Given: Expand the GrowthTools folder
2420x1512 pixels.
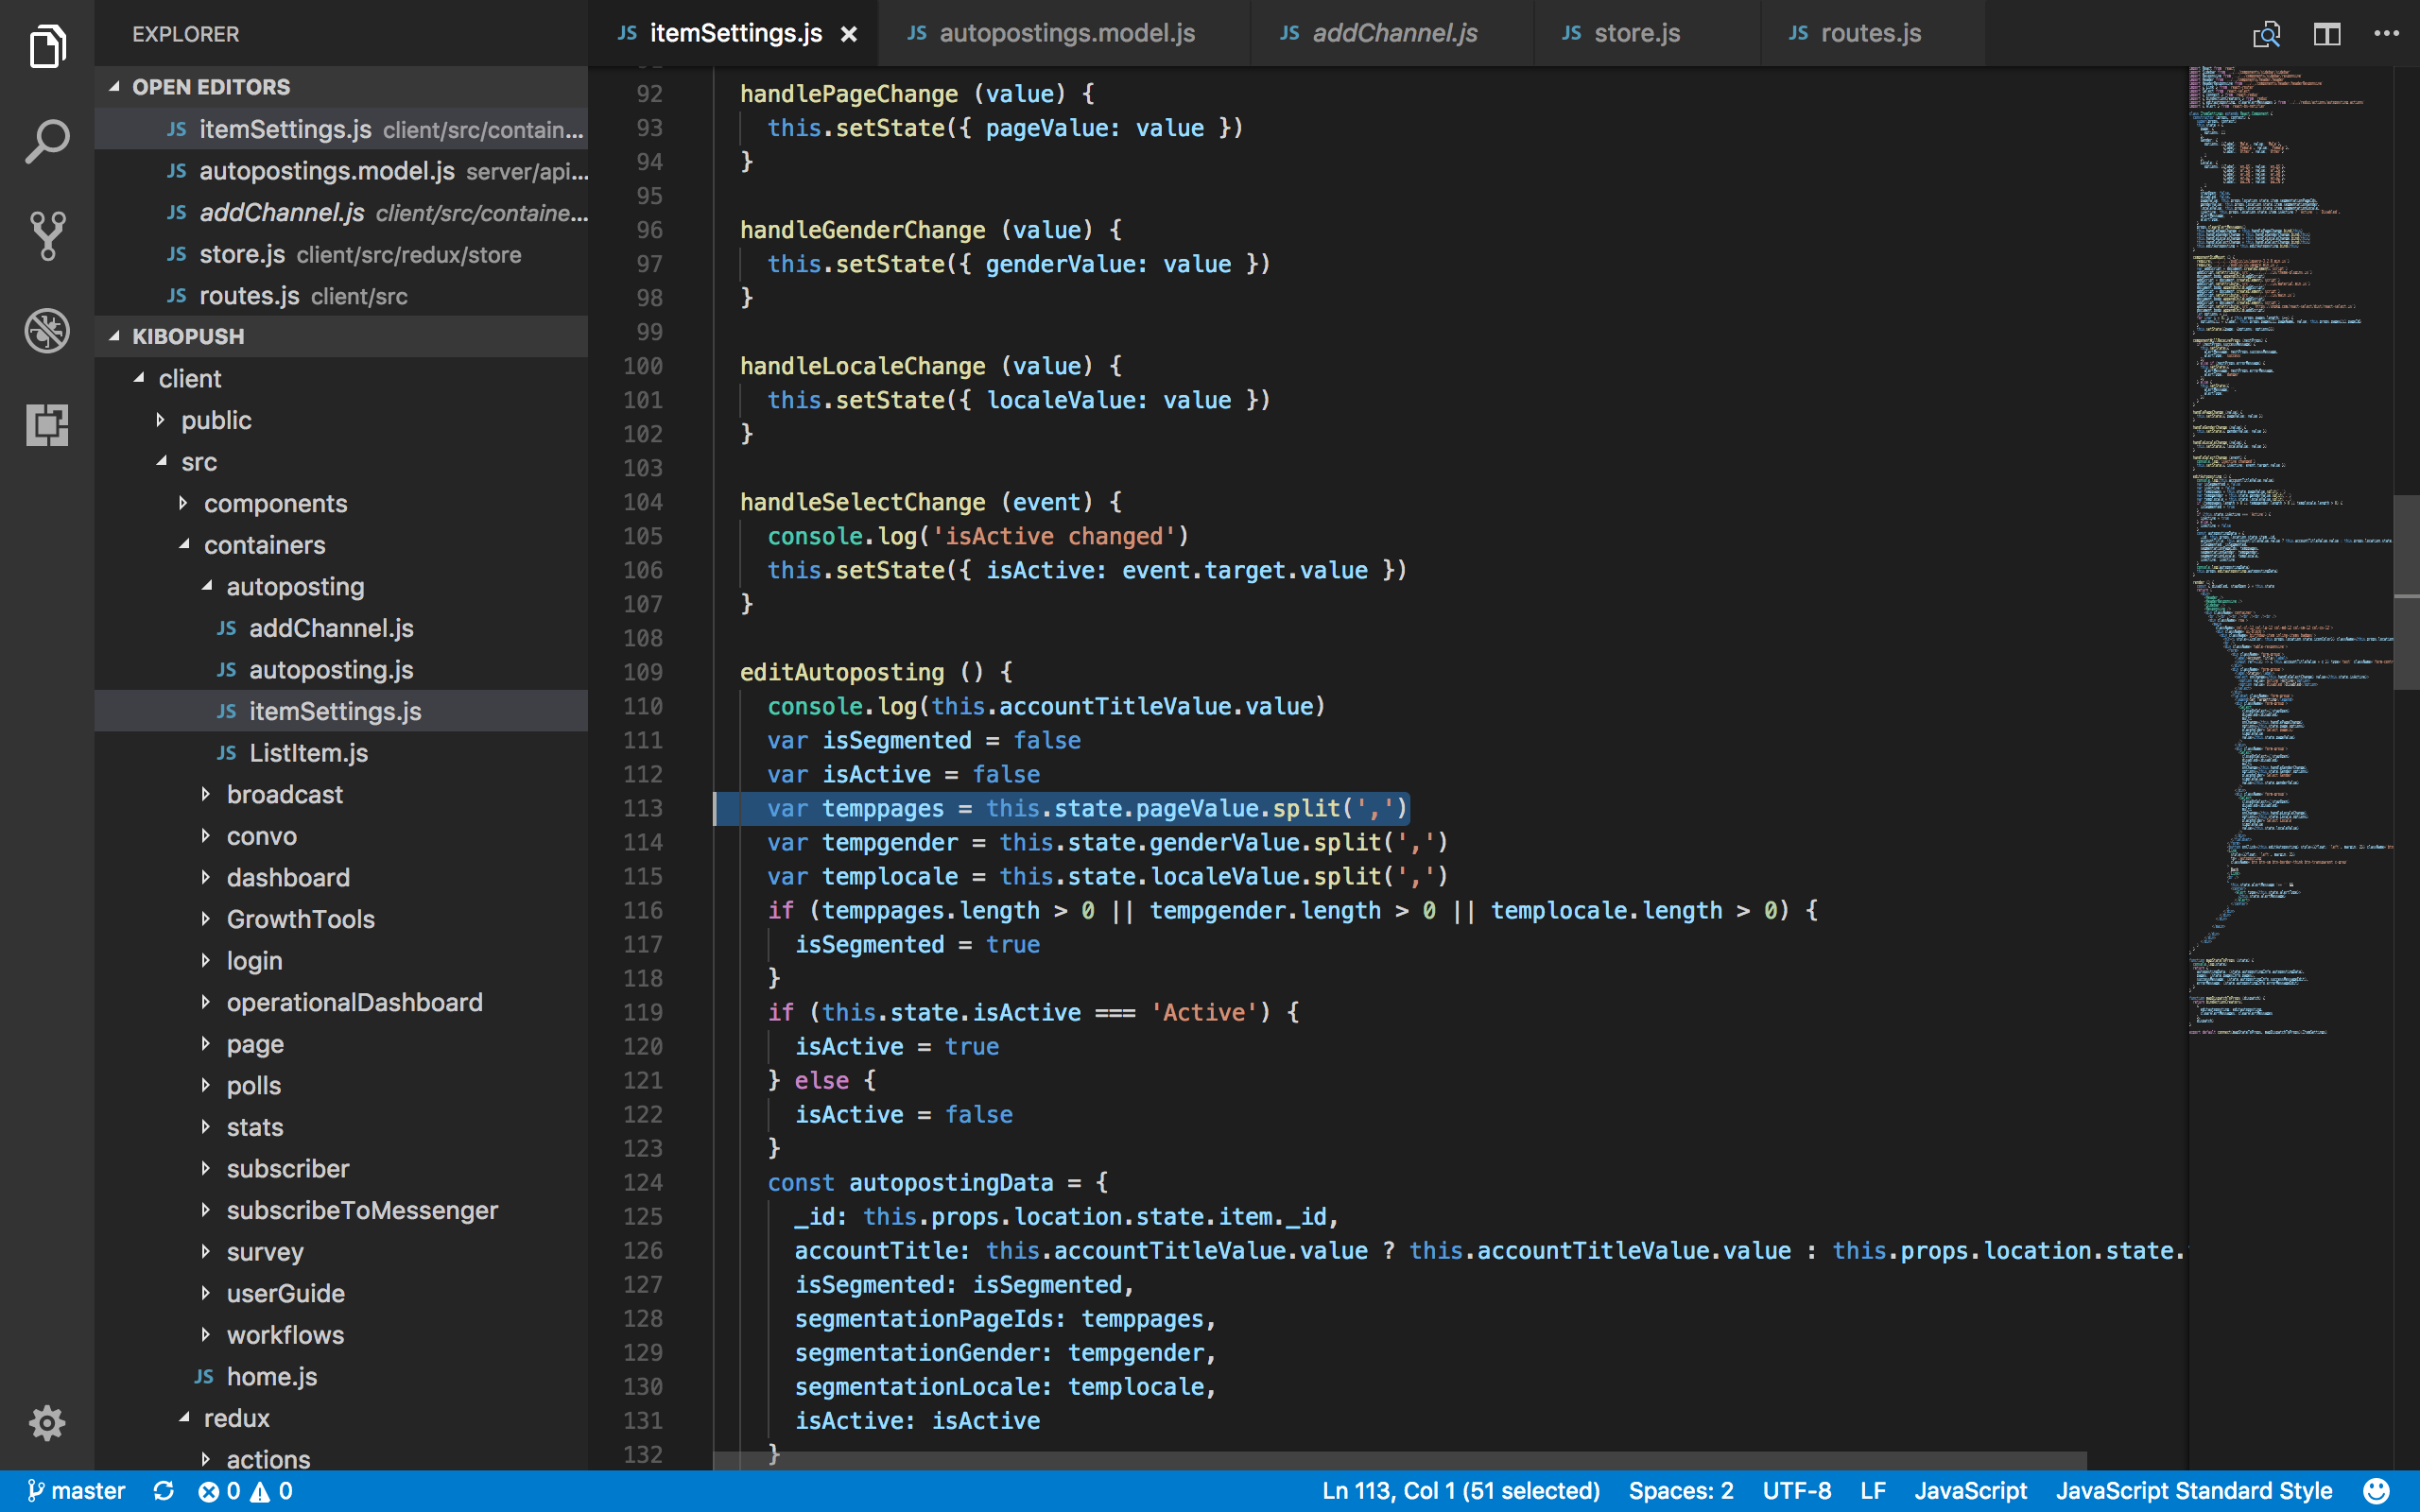Looking at the screenshot, I should (x=341, y=919).
